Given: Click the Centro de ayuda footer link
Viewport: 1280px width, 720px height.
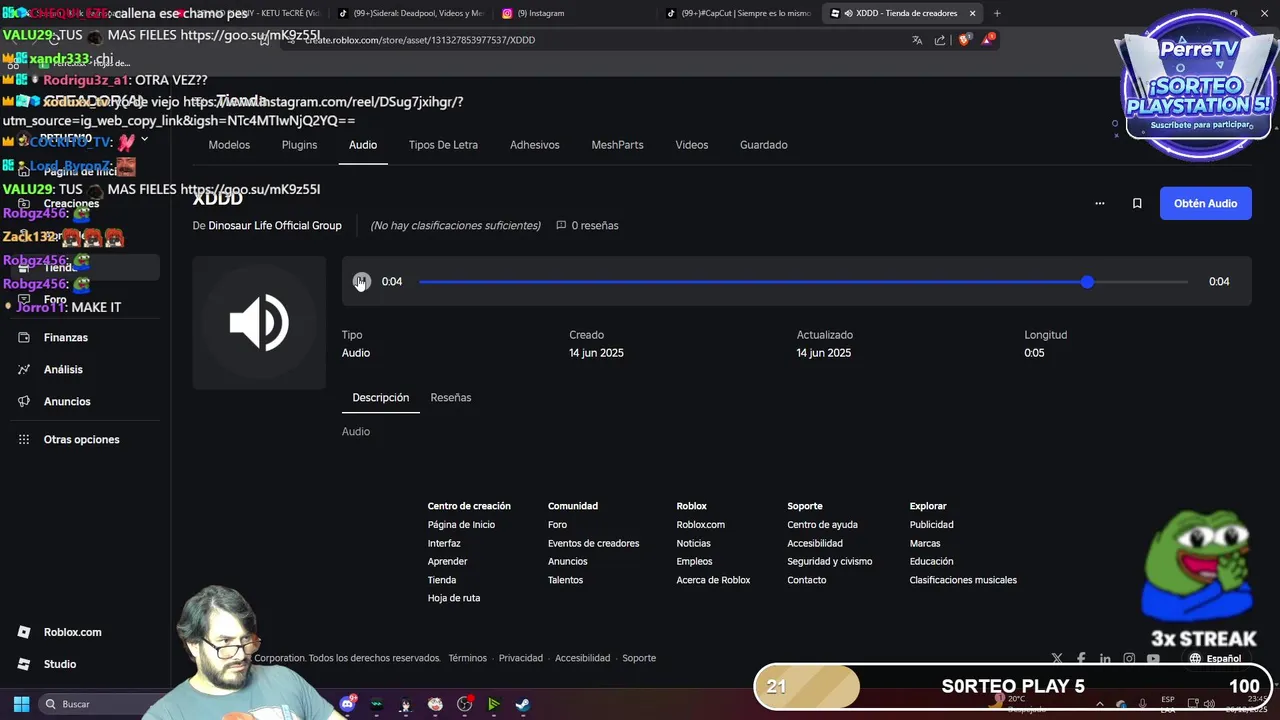Looking at the screenshot, I should pyautogui.click(x=822, y=525).
